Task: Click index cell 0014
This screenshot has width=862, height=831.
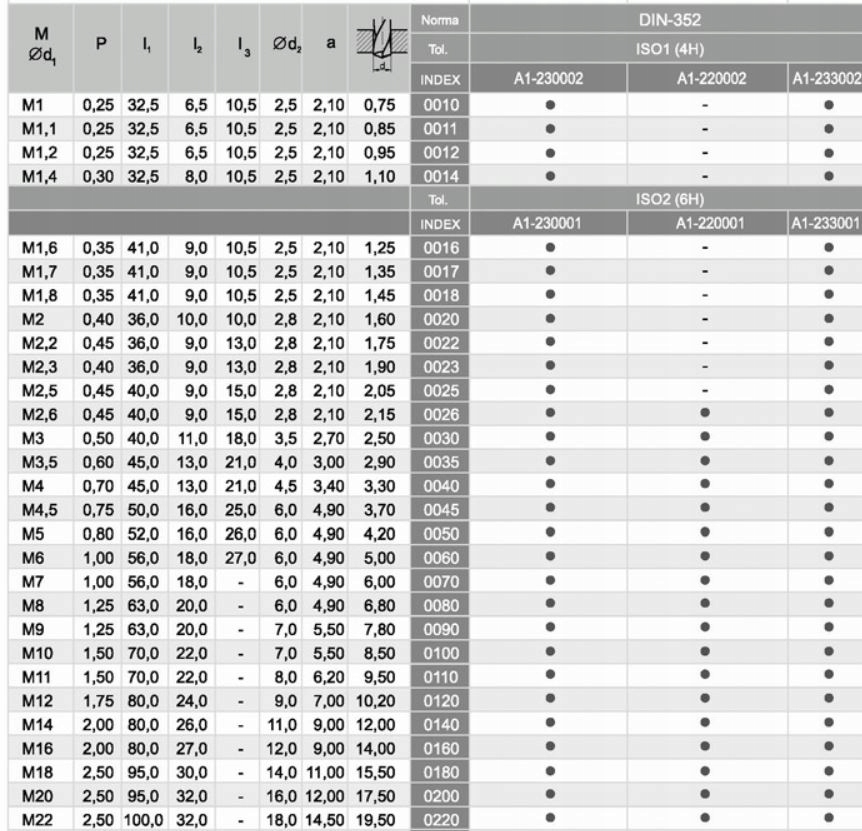Action: tap(440, 176)
